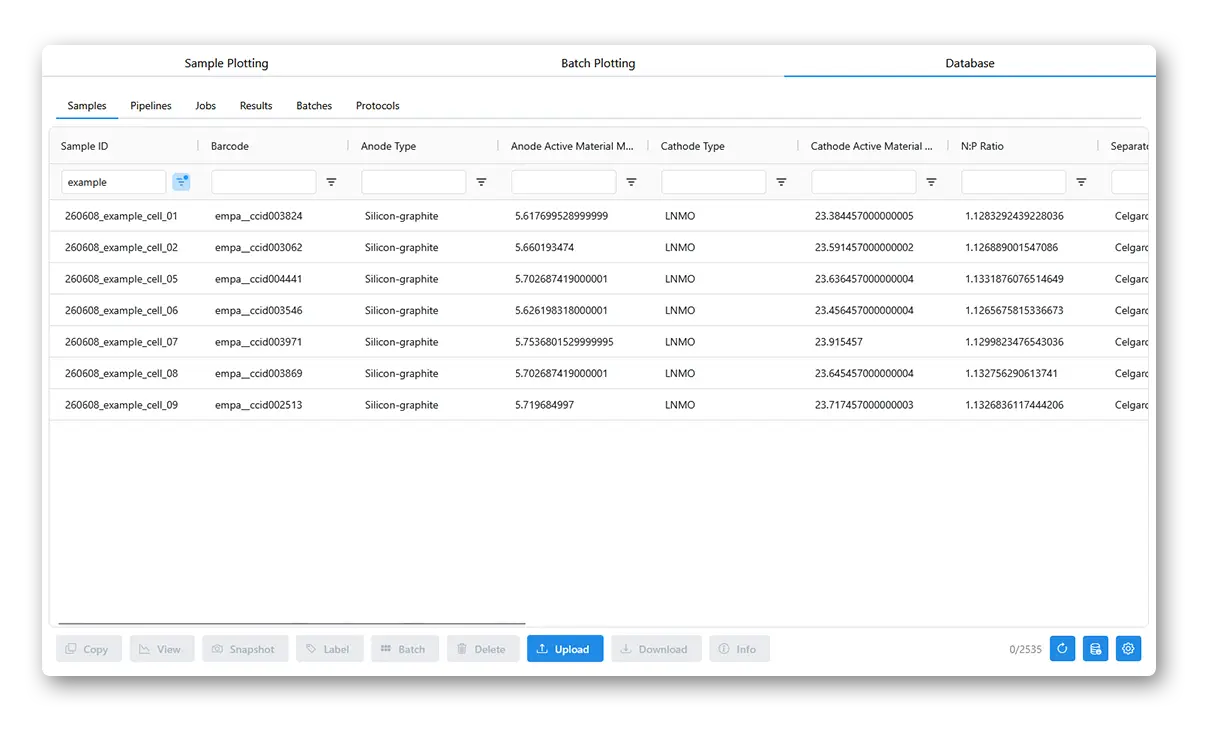Open the Anode Type column filter menu

pos(481,182)
